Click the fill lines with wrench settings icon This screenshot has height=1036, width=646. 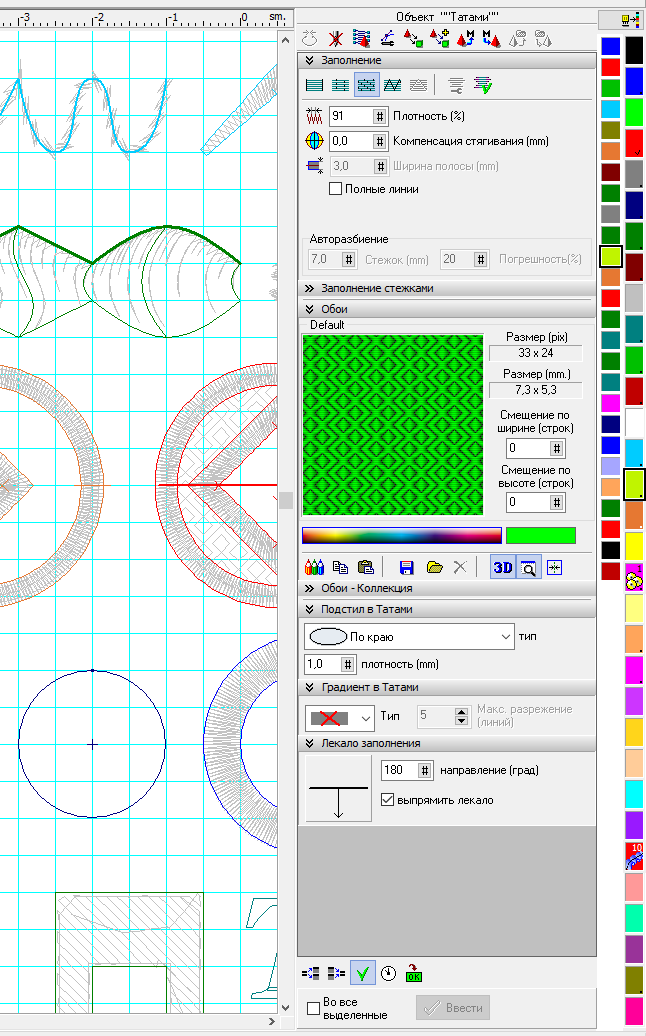[456, 85]
